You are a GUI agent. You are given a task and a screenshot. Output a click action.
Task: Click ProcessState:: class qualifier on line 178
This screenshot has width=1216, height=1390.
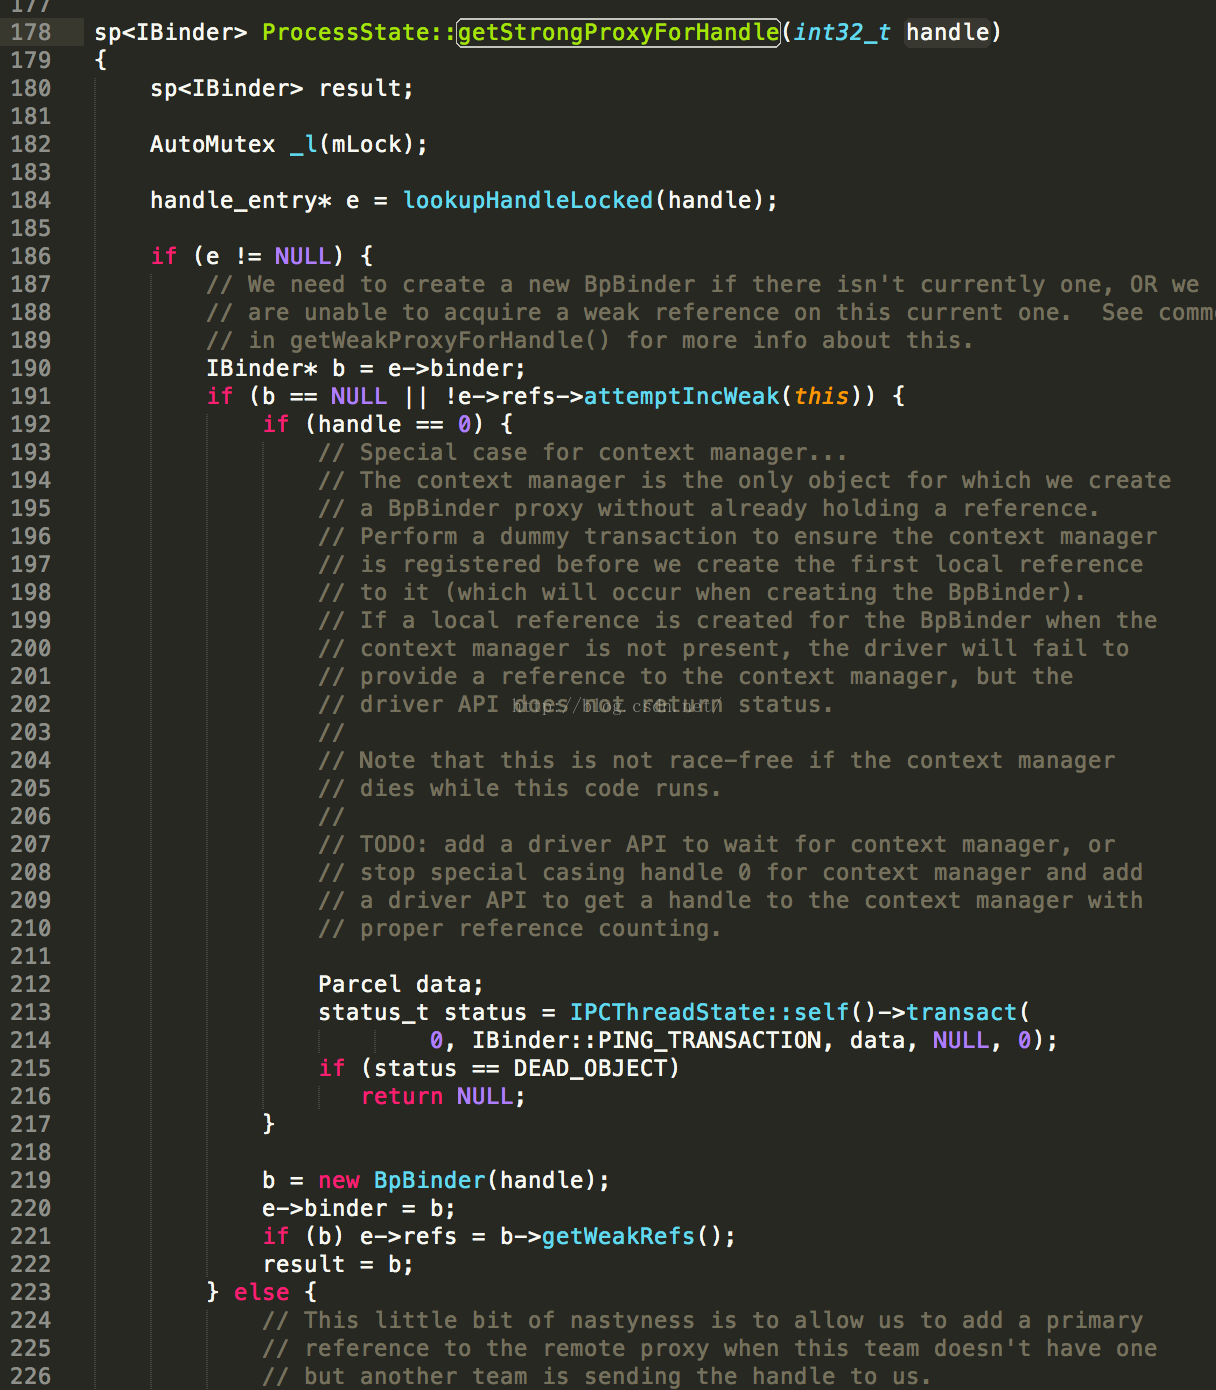[x=359, y=32]
